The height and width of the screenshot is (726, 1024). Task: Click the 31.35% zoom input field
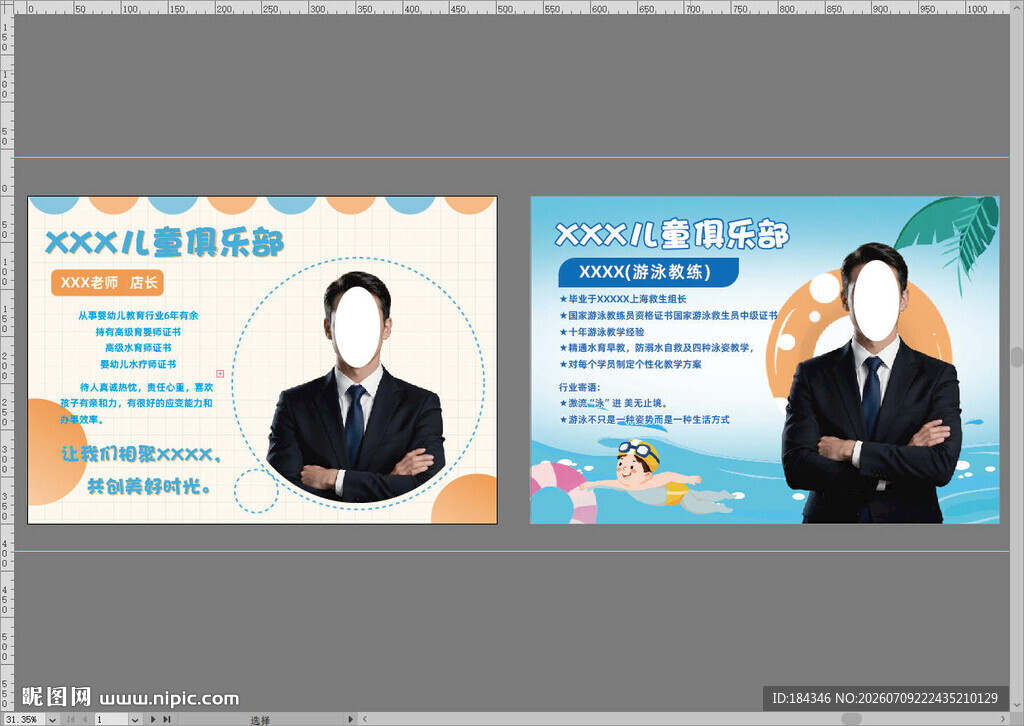point(24,719)
